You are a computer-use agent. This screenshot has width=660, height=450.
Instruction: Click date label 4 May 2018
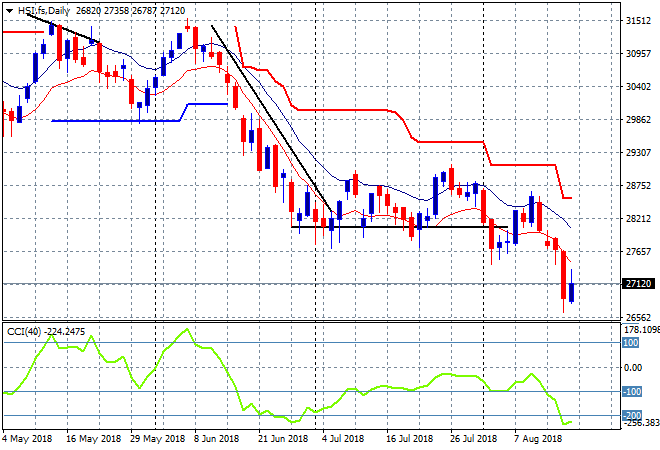pos(27,439)
